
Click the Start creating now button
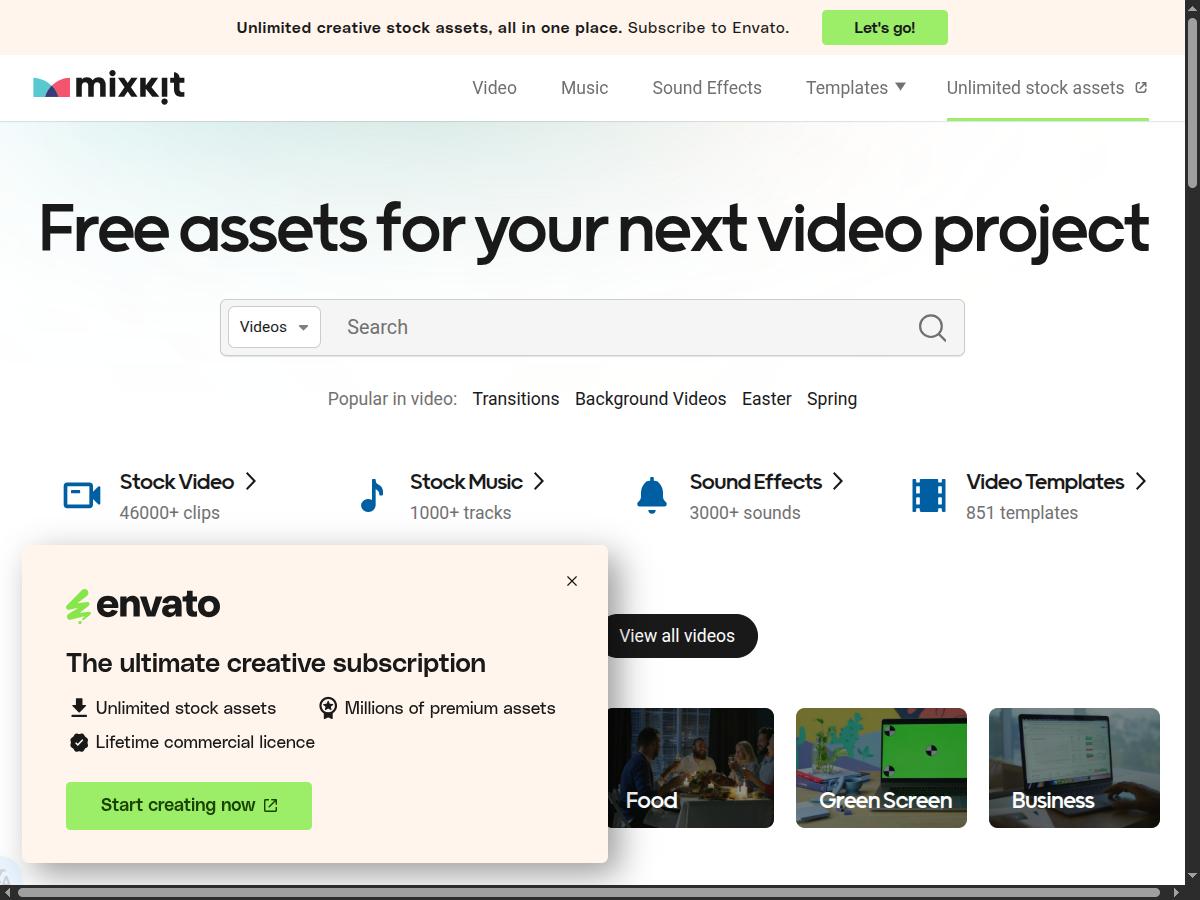click(x=189, y=806)
